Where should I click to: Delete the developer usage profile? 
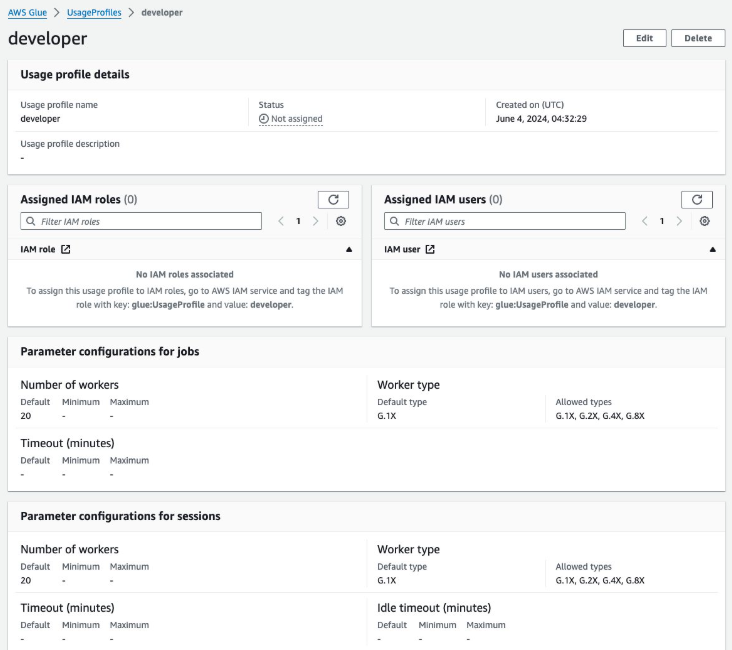698,38
